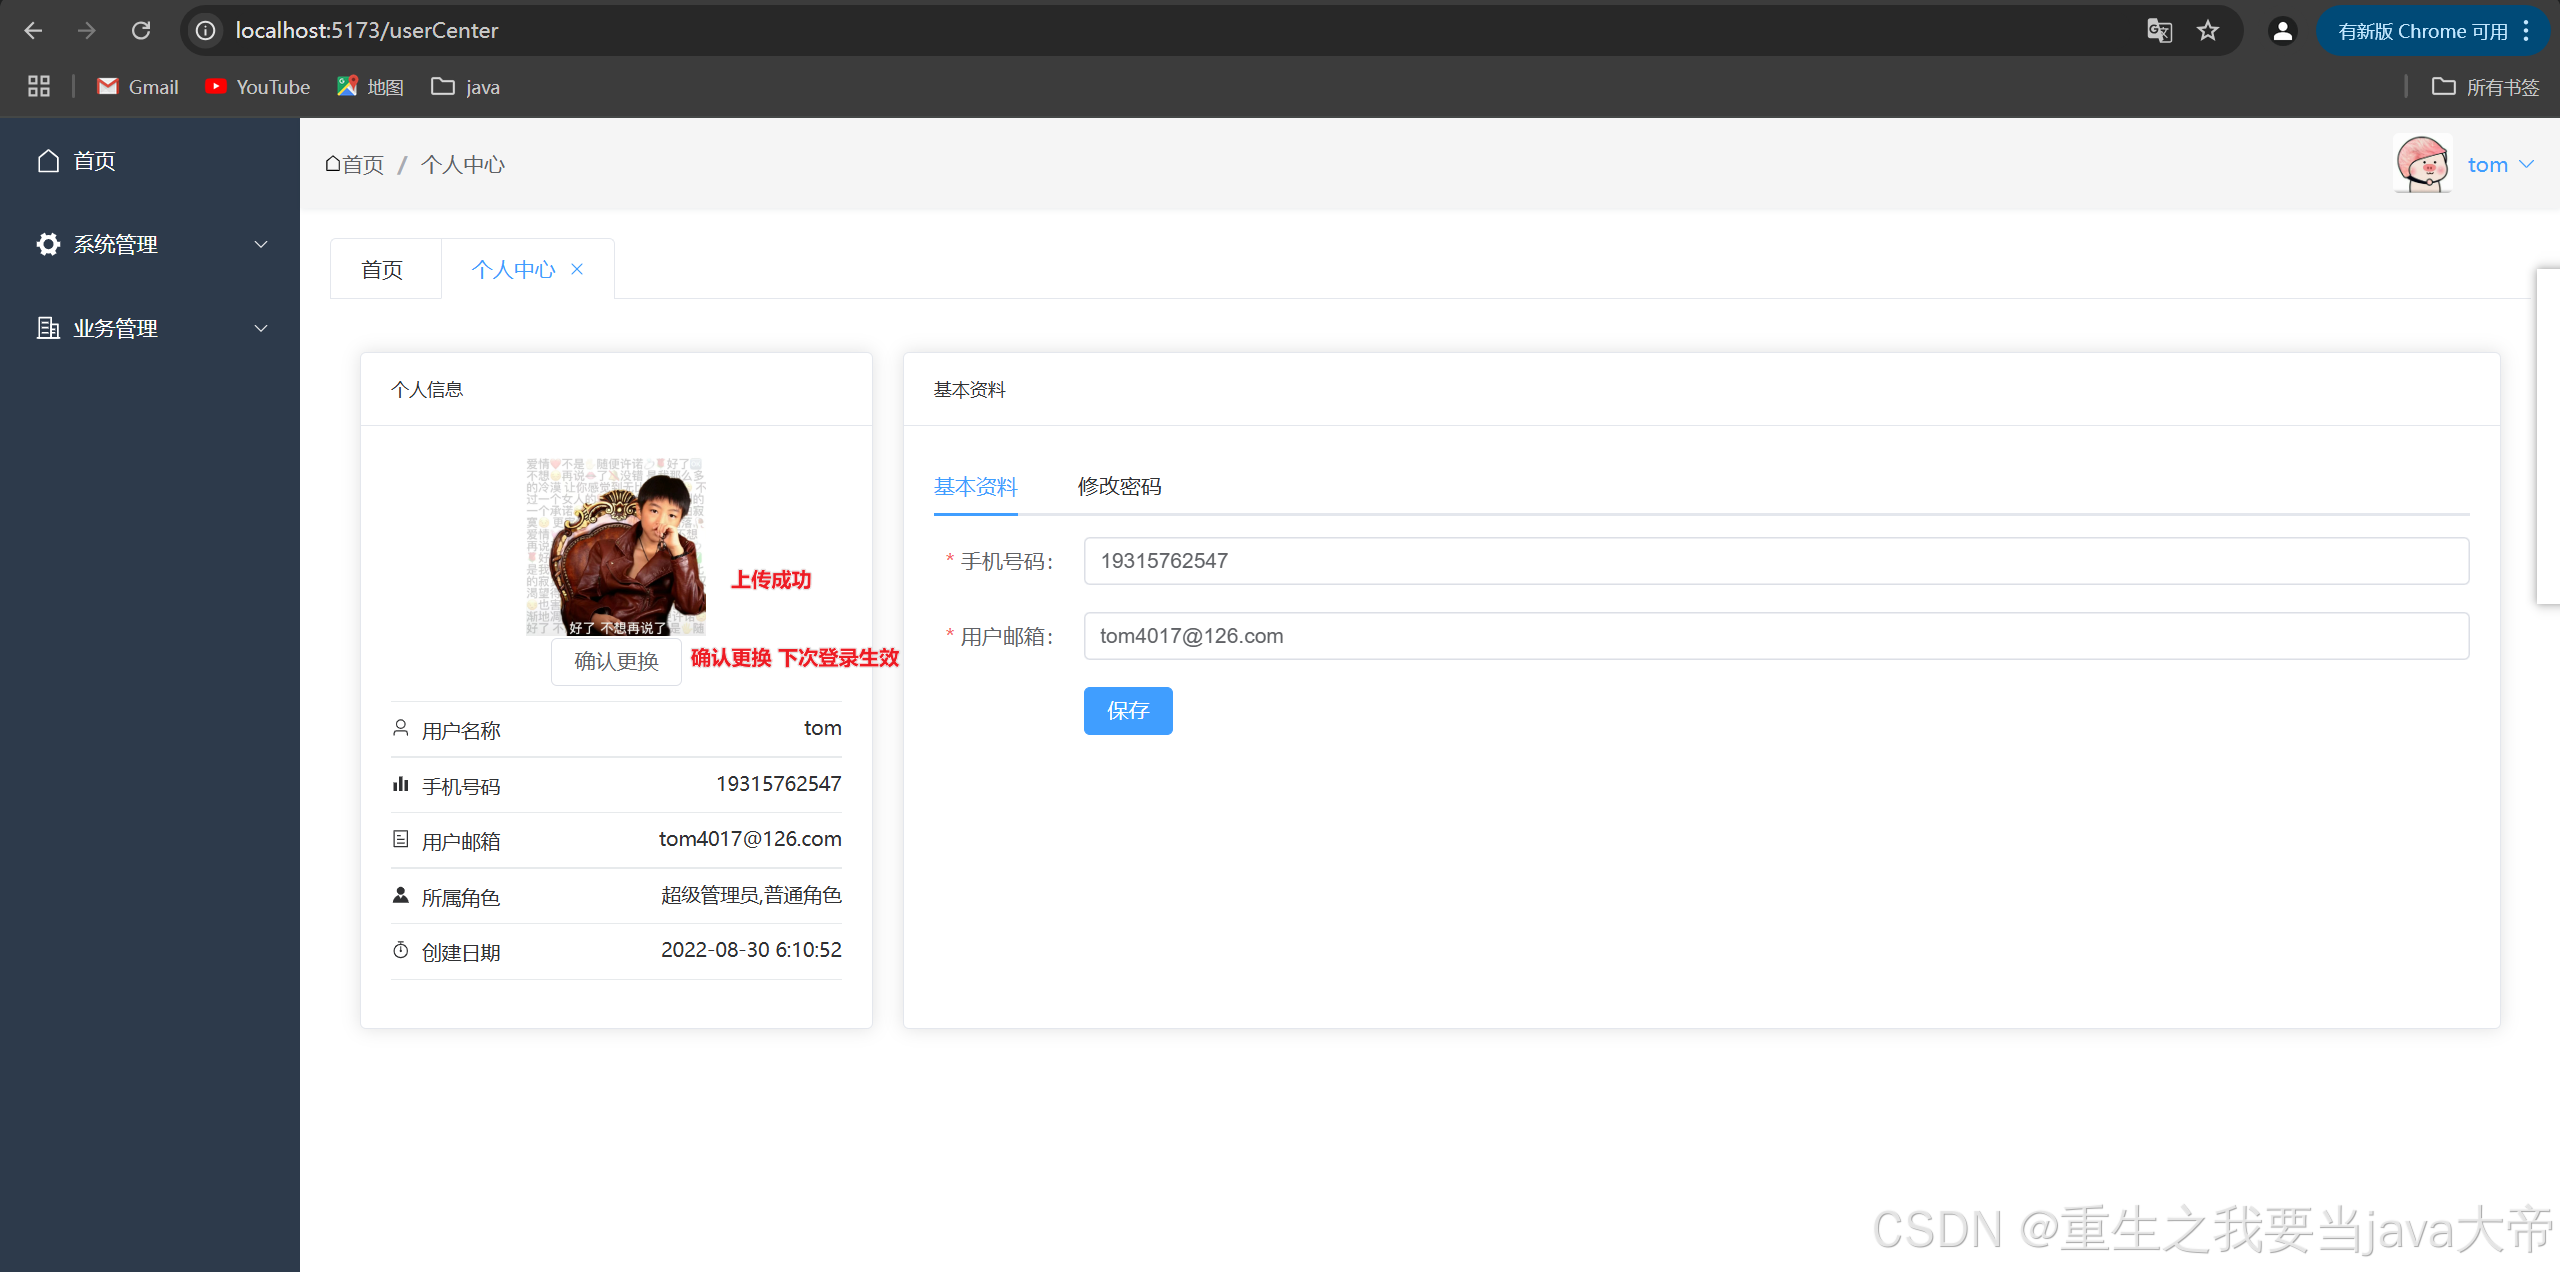The height and width of the screenshot is (1272, 2560).
Task: Switch to the 修改密码 tab
Action: (x=1119, y=487)
